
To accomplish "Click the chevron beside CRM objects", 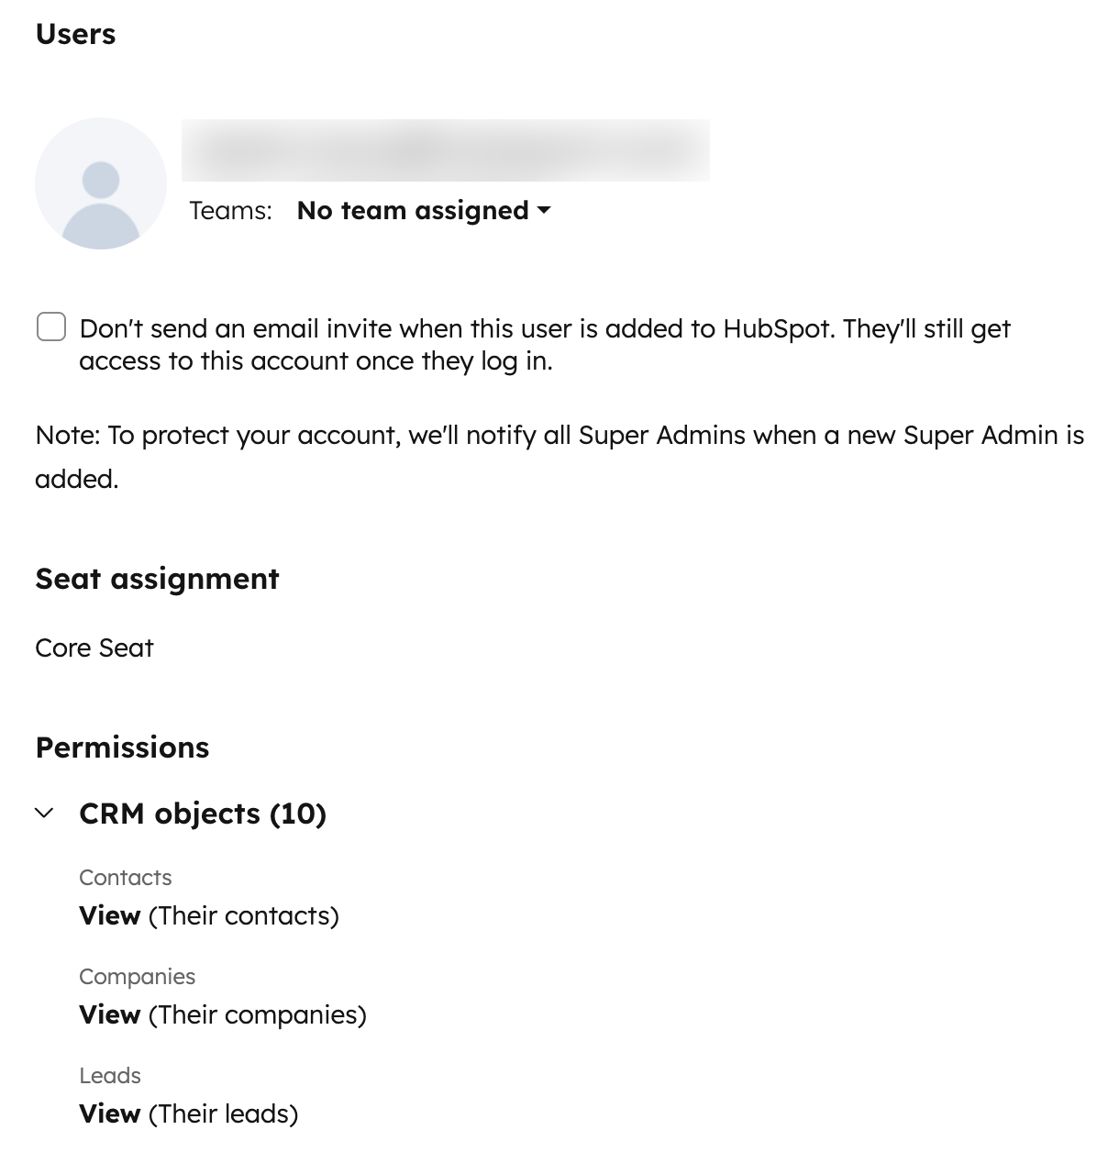I will [x=44, y=813].
